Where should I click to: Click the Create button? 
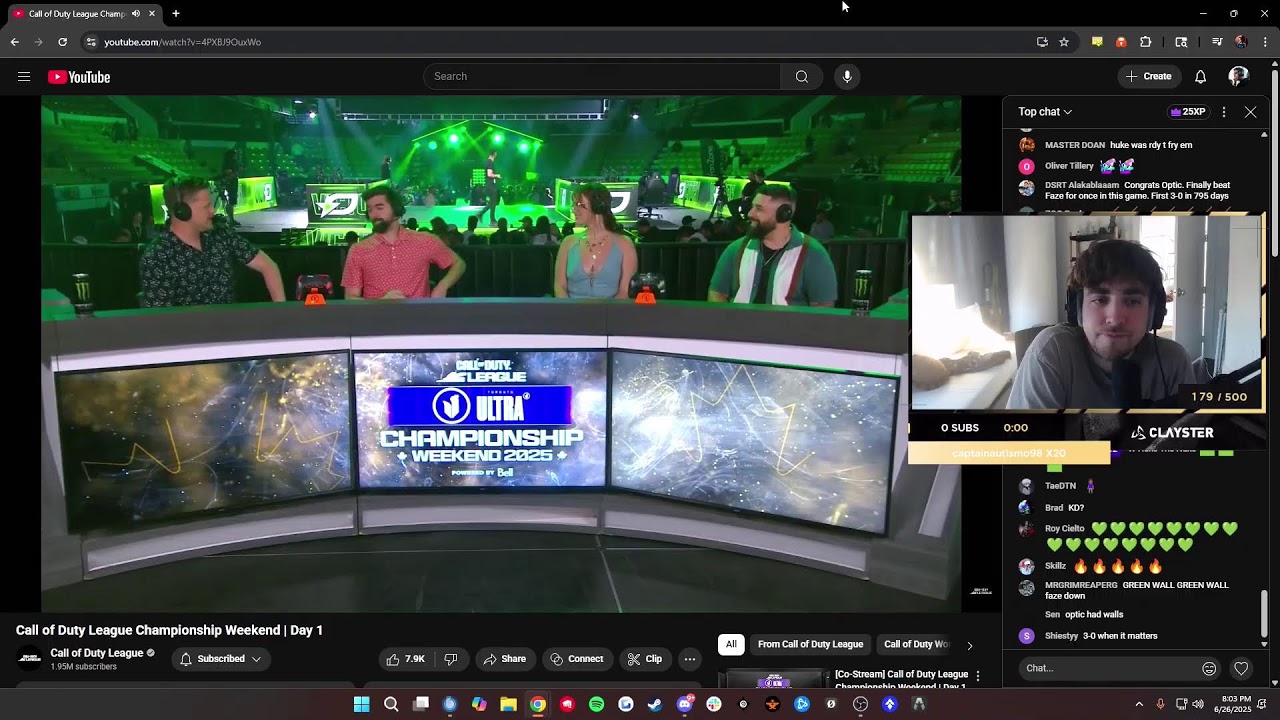pos(1148,77)
